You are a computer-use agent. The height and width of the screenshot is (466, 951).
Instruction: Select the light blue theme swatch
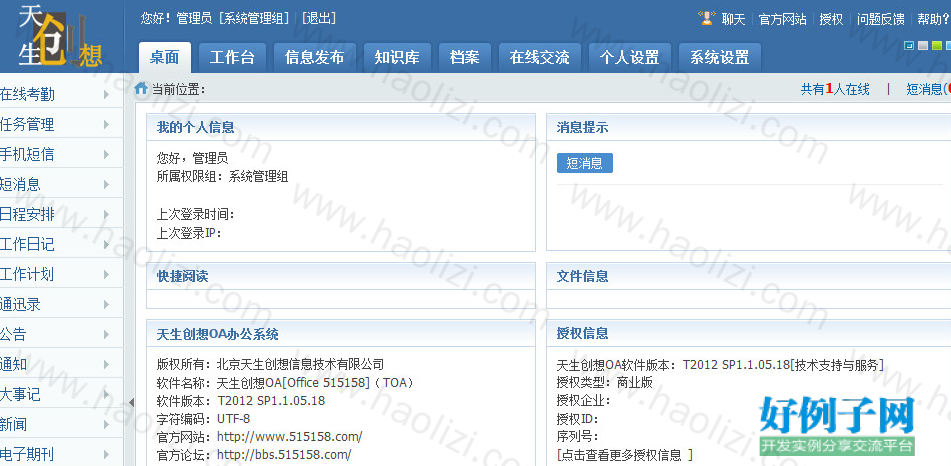coord(948,46)
